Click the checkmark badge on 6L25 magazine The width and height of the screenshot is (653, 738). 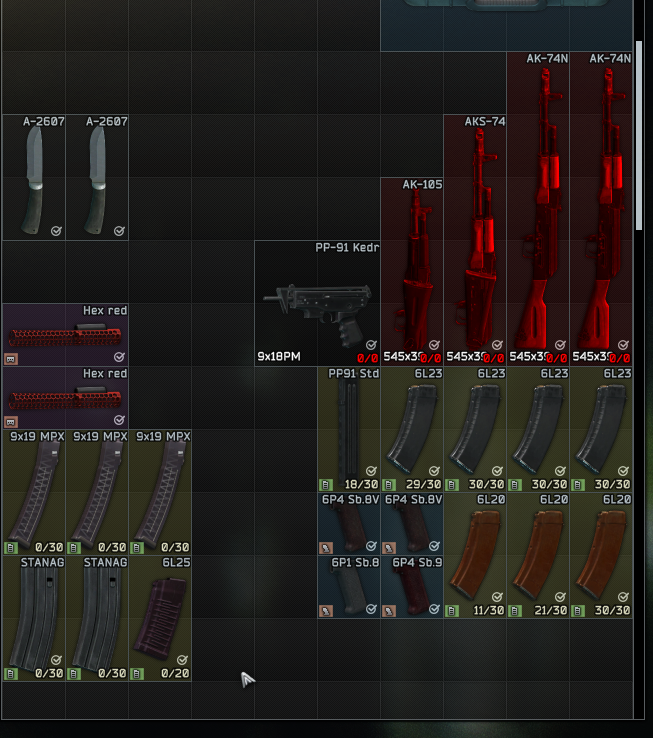pyautogui.click(x=182, y=660)
